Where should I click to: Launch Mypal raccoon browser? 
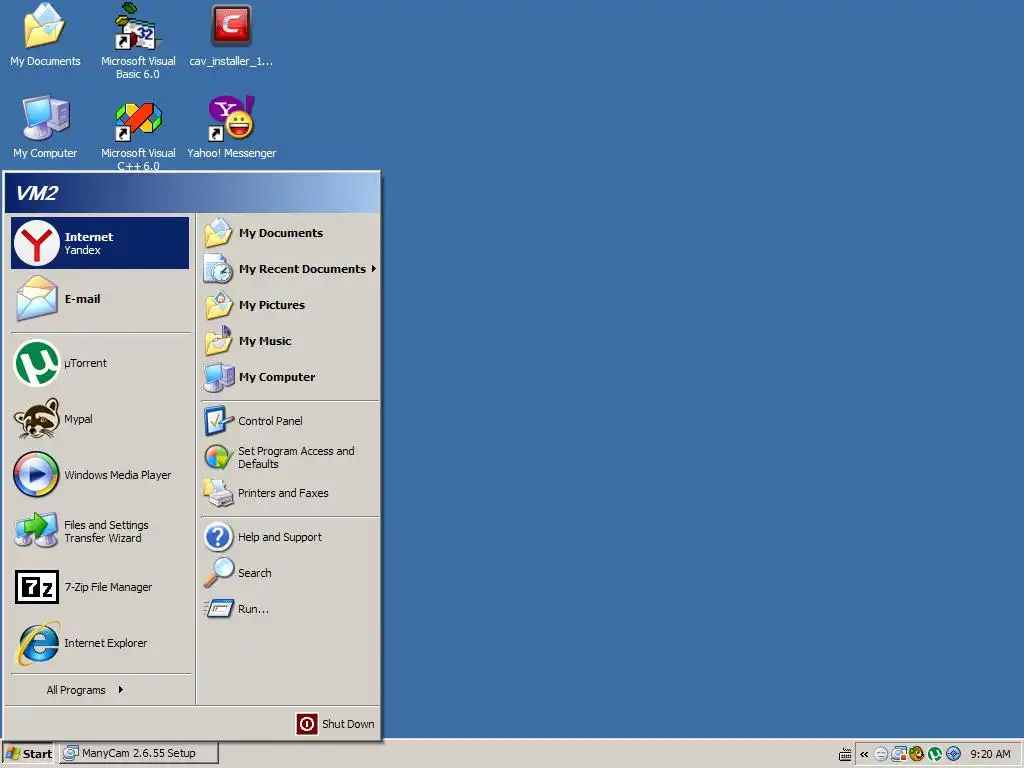click(x=100, y=419)
